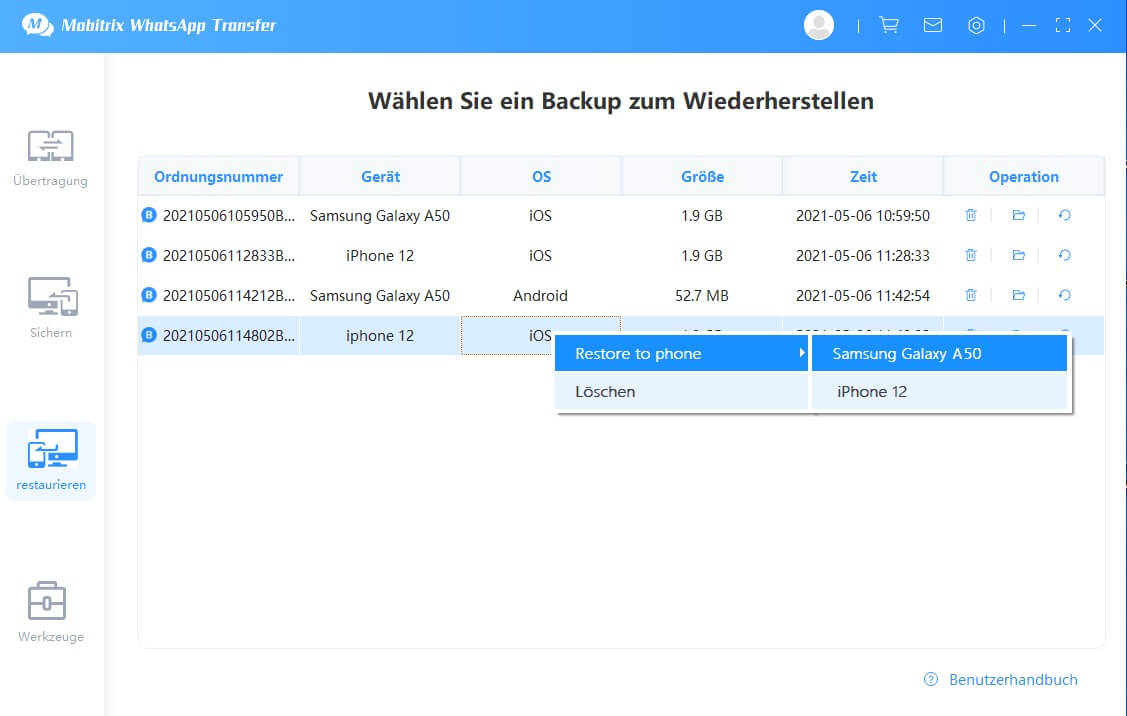Sort by the Größe column header
Viewport: 1127px width, 716px height.
click(702, 176)
